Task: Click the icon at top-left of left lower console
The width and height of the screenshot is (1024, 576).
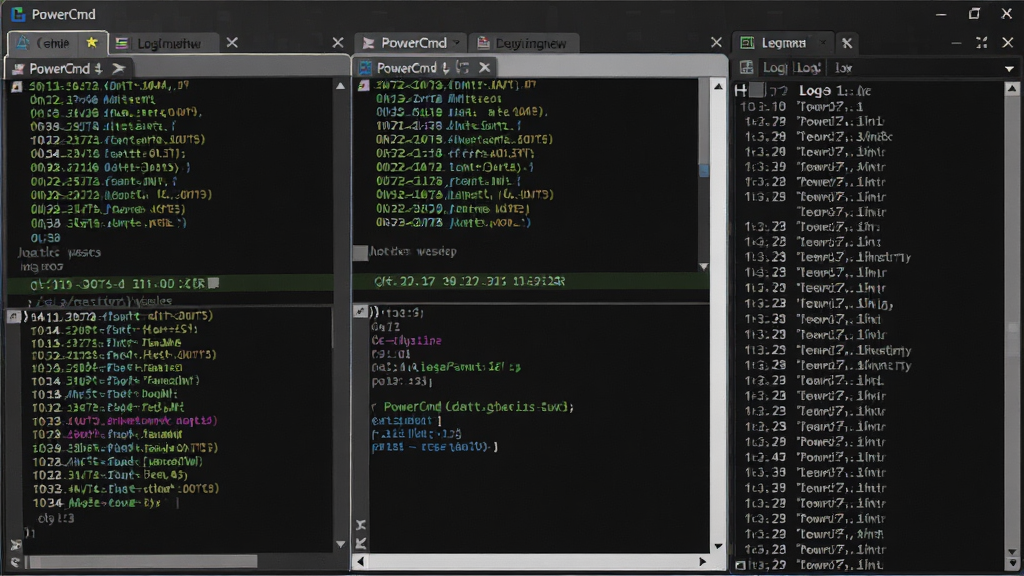Action: click(x=14, y=317)
